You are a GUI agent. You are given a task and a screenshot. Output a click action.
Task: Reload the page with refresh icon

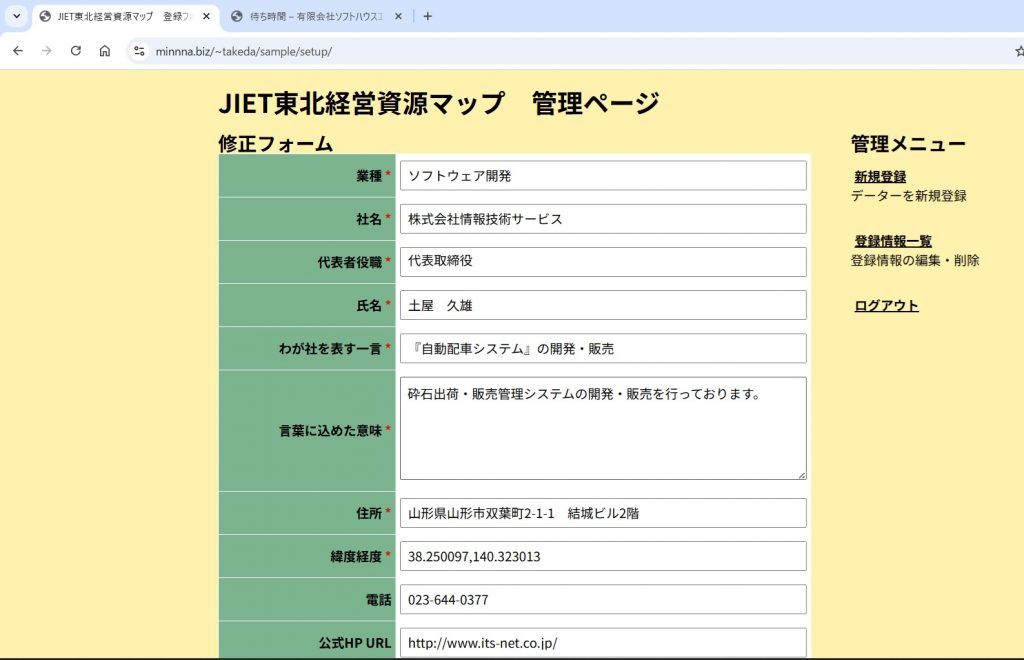pos(75,51)
